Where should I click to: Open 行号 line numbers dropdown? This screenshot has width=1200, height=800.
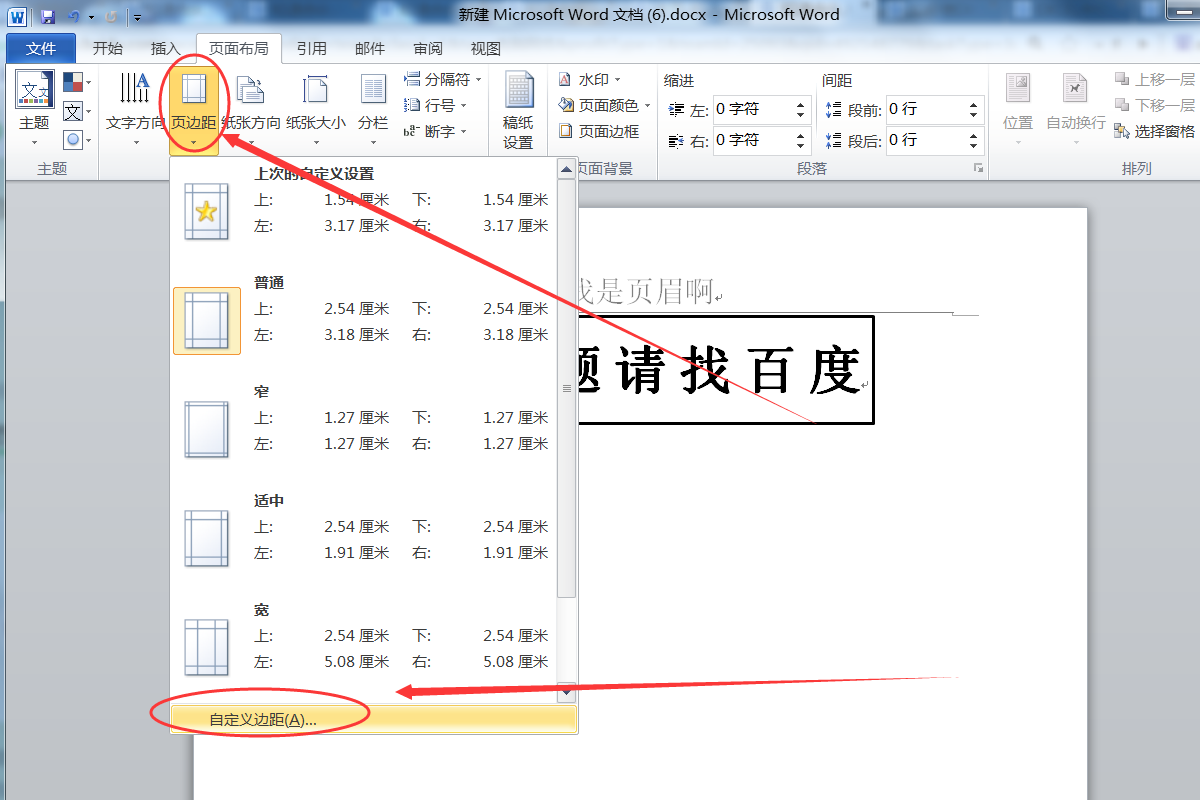coord(436,105)
